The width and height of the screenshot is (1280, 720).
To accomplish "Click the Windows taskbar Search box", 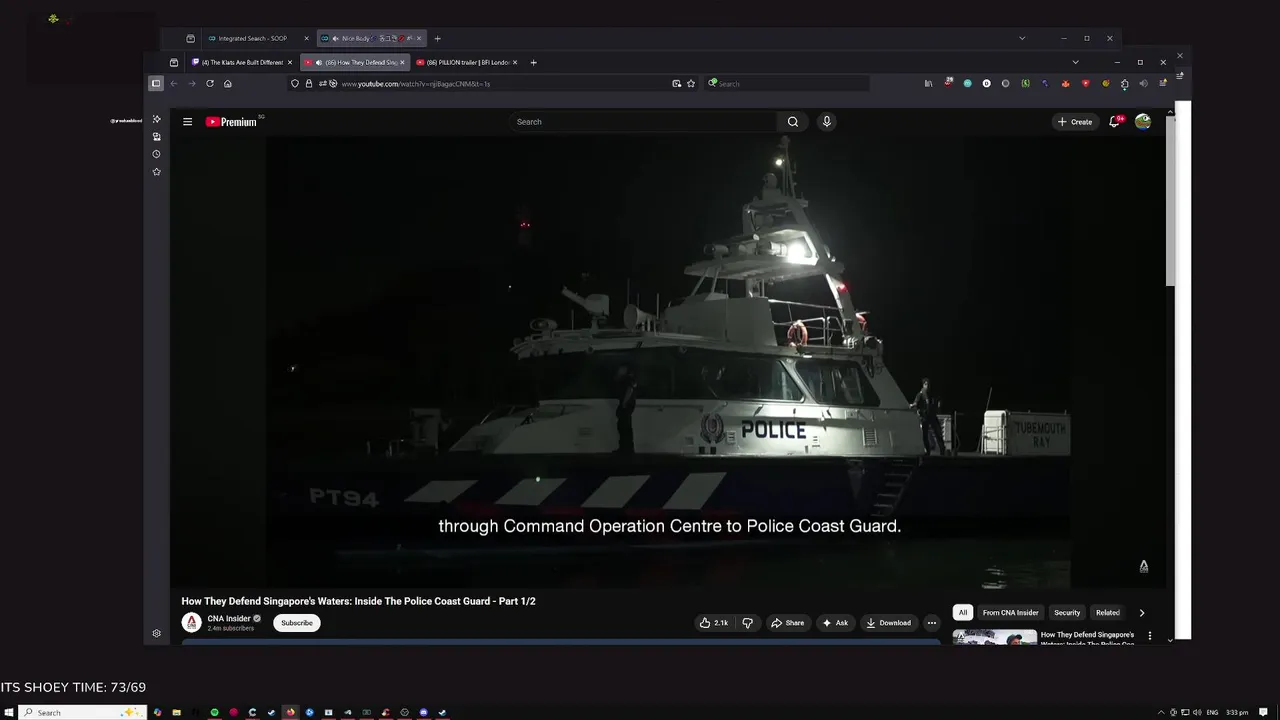I will pos(84,712).
